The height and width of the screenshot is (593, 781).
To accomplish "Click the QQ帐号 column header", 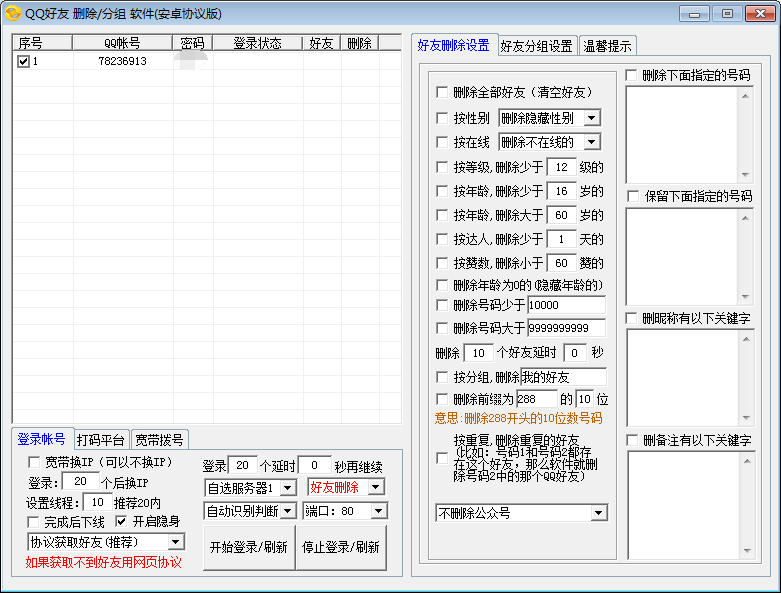I will coord(123,43).
